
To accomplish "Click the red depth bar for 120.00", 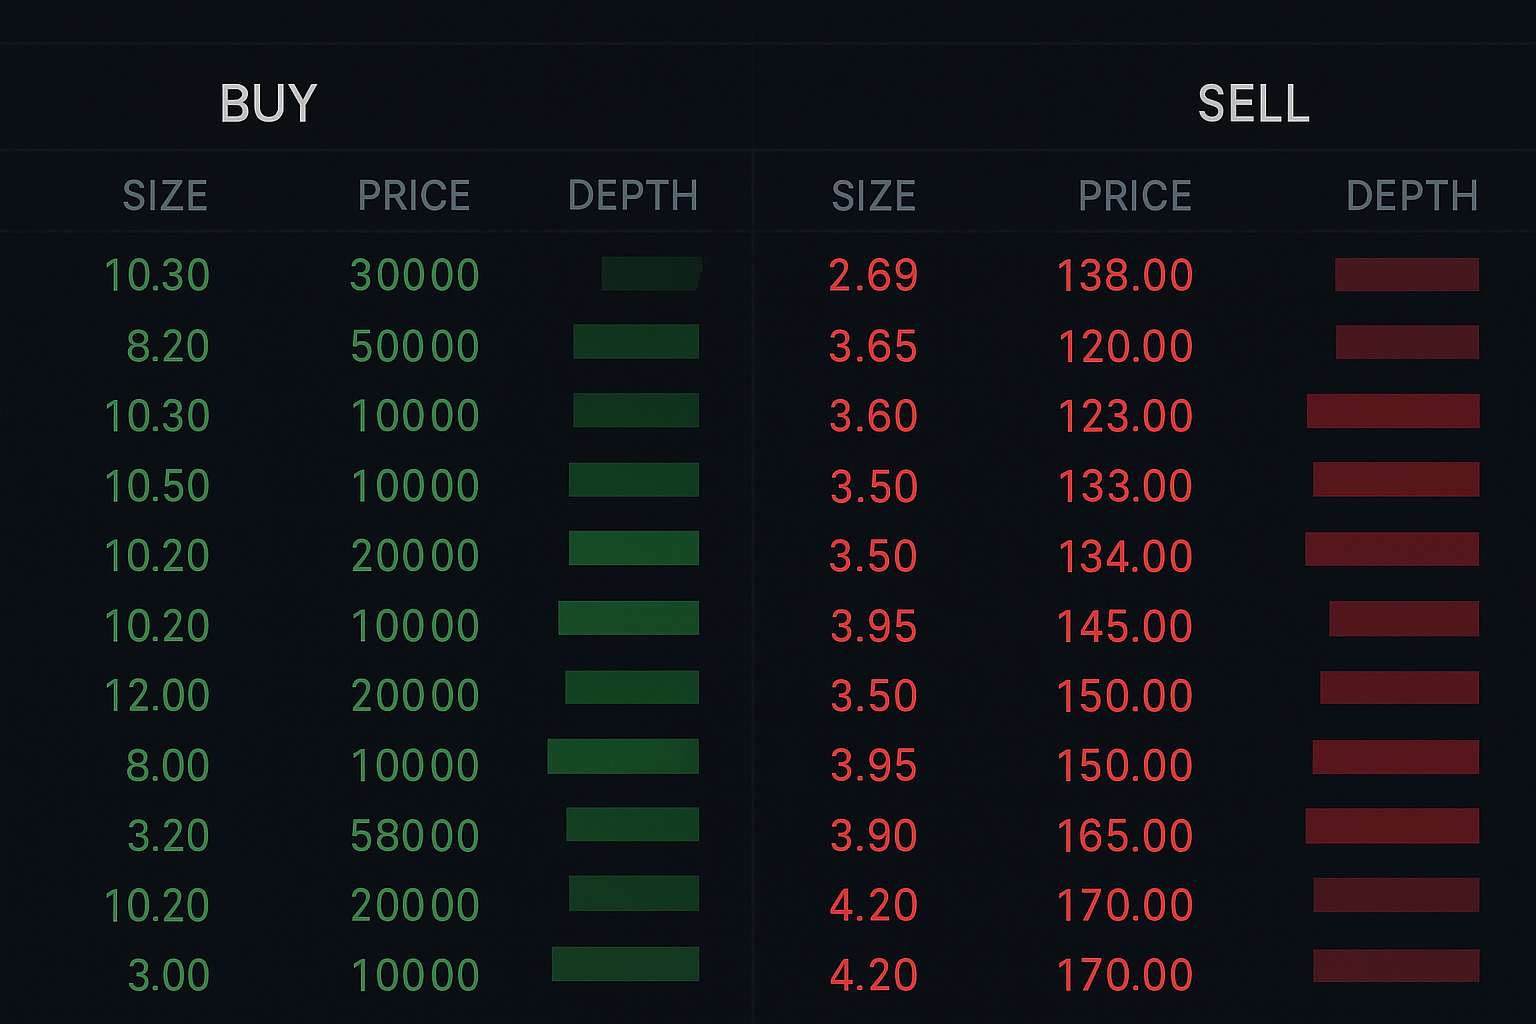I will [x=1407, y=342].
